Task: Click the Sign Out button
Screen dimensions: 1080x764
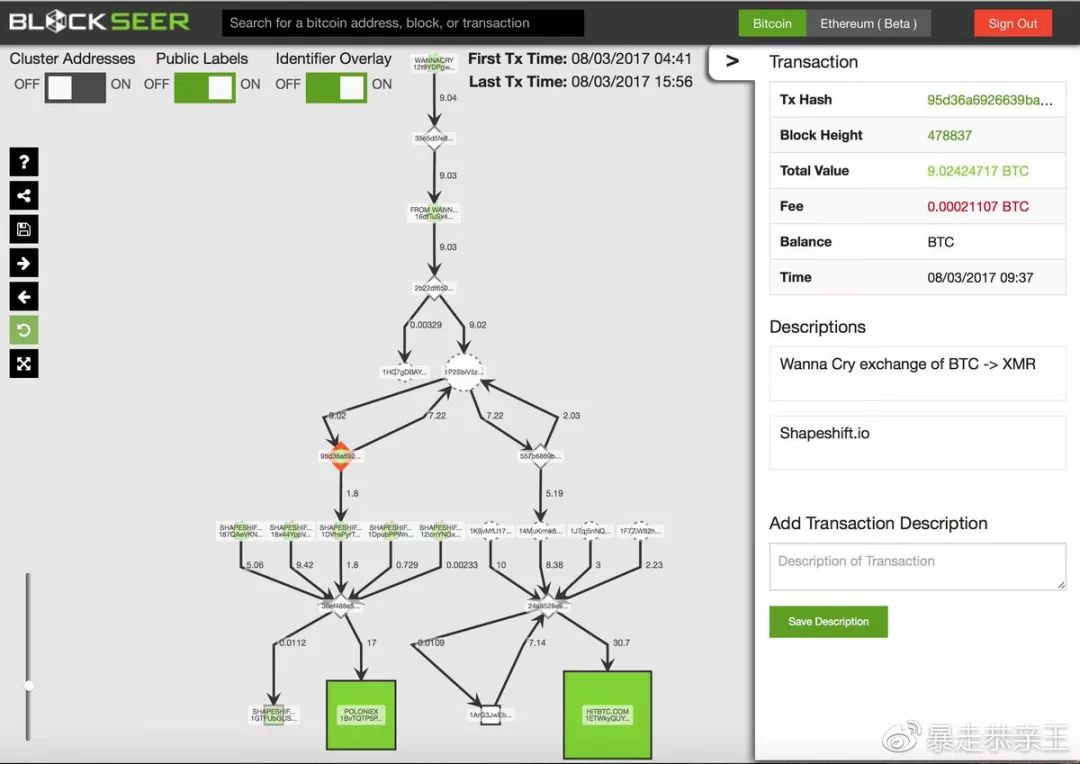Action: (x=1012, y=23)
